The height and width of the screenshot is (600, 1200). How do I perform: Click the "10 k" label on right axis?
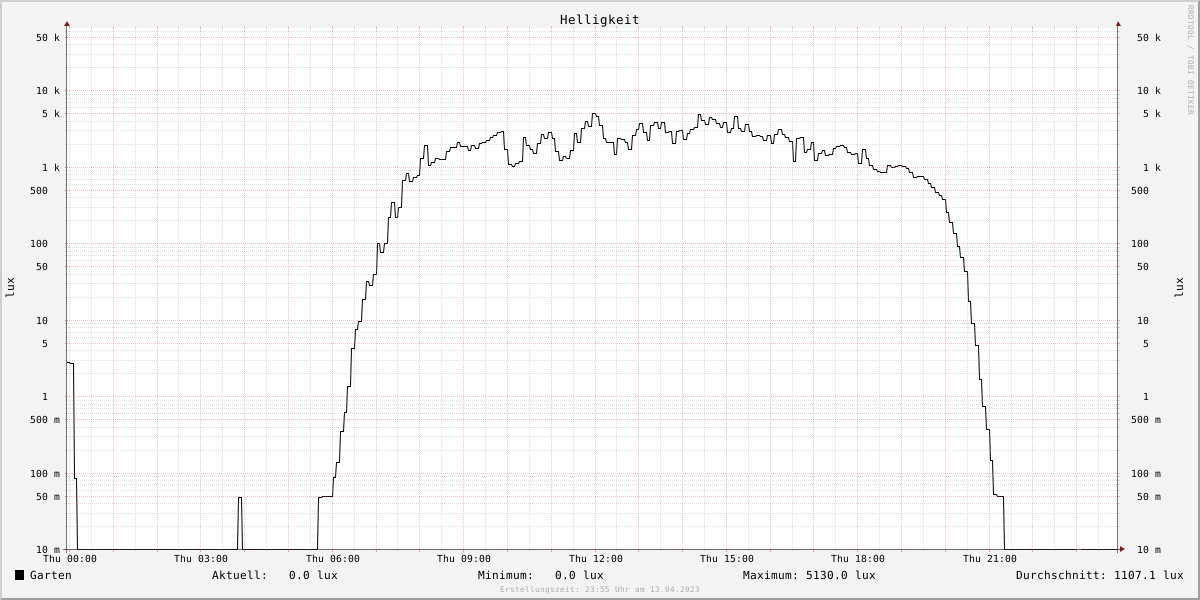click(x=1149, y=91)
